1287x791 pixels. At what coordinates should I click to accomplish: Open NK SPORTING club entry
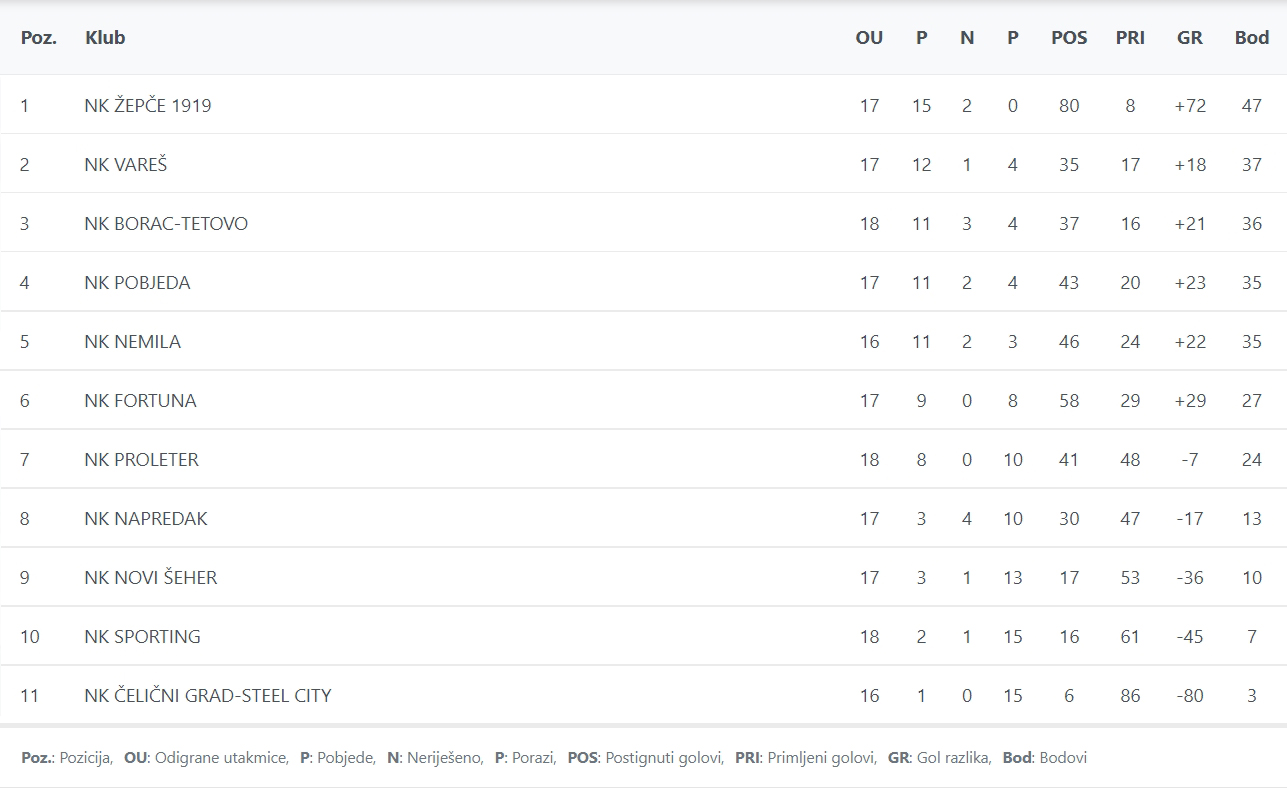click(x=143, y=636)
